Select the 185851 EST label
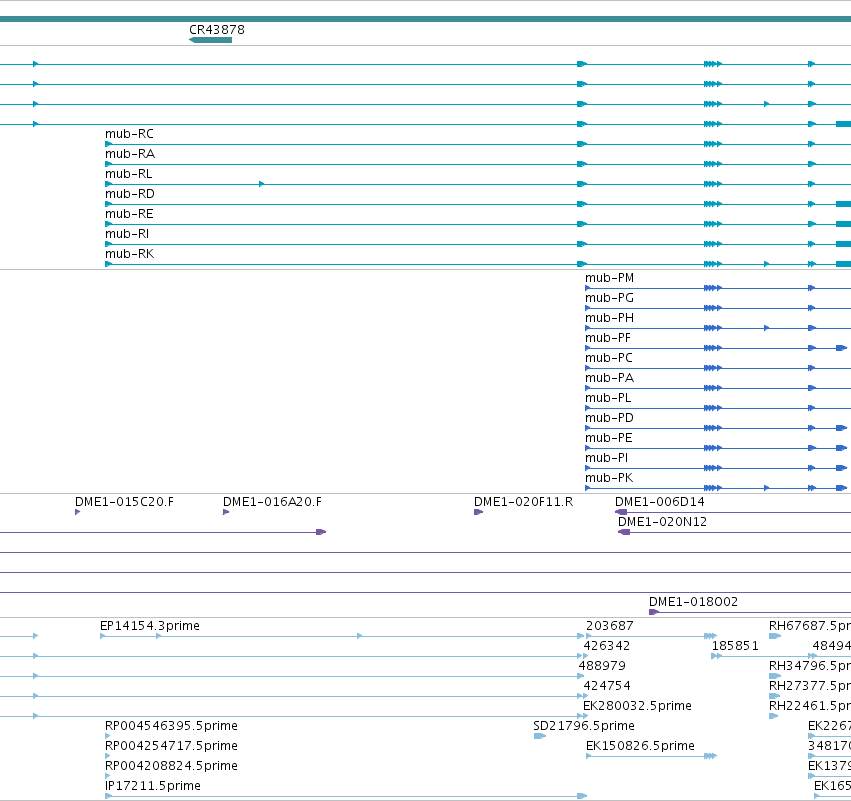Image resolution: width=851 pixels, height=801 pixels. (735, 646)
